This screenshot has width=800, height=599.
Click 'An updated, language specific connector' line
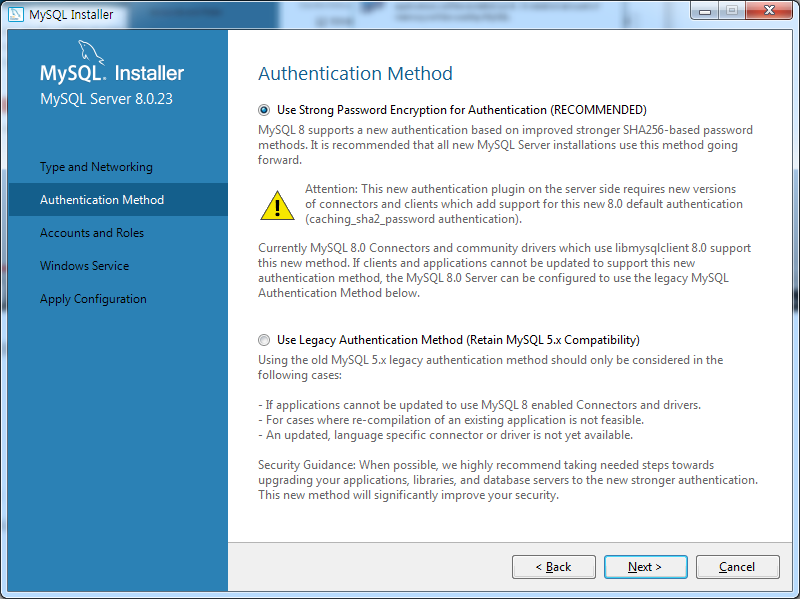445,435
